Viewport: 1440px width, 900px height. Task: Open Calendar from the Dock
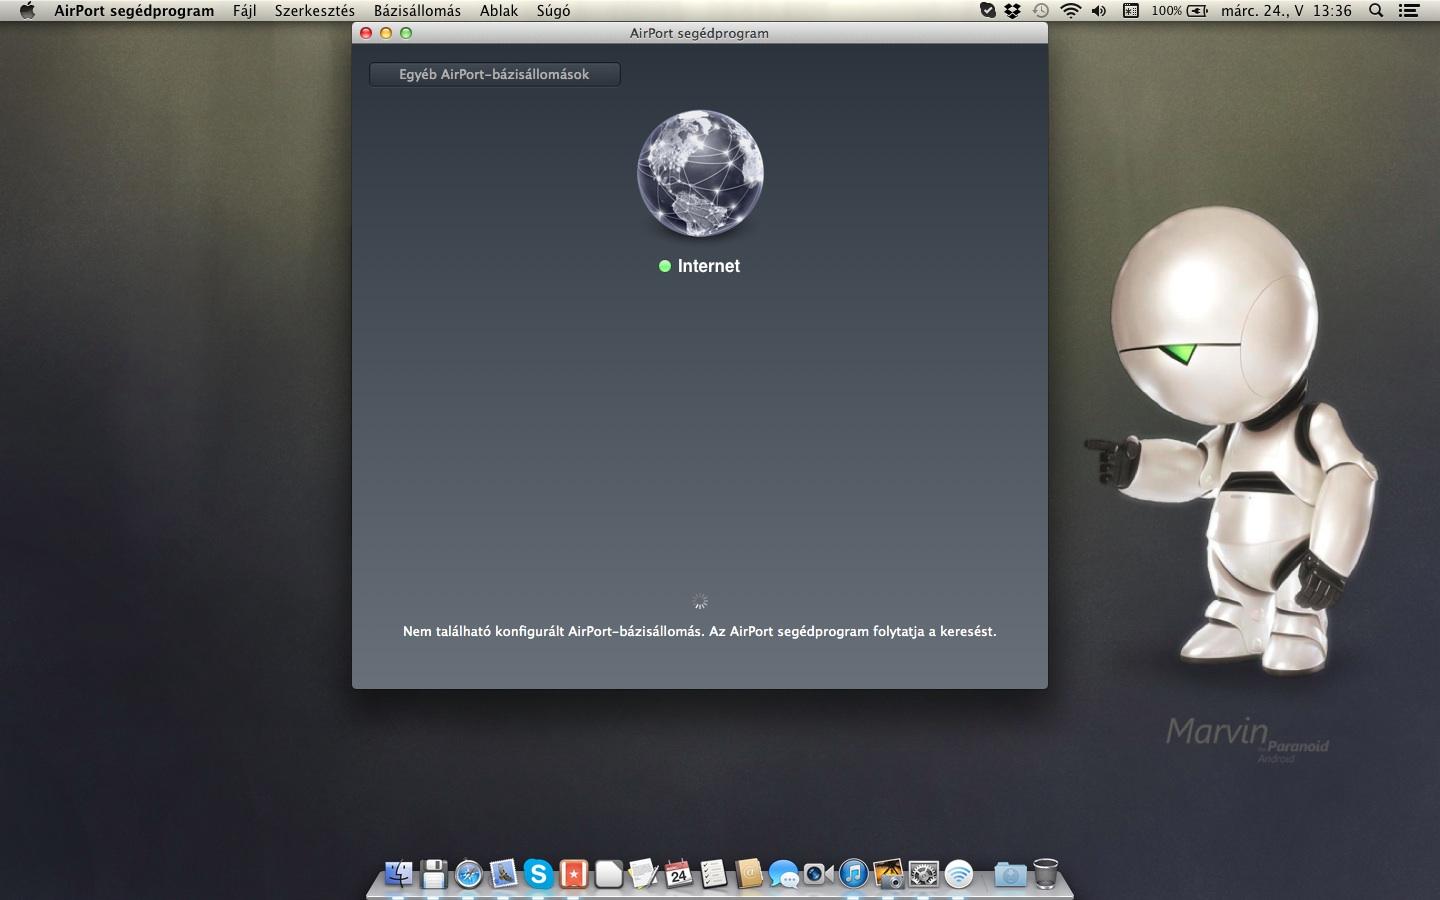click(x=678, y=874)
